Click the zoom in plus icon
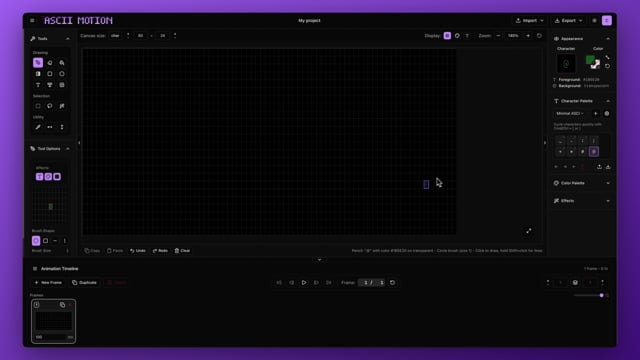The image size is (640, 360). [528, 36]
